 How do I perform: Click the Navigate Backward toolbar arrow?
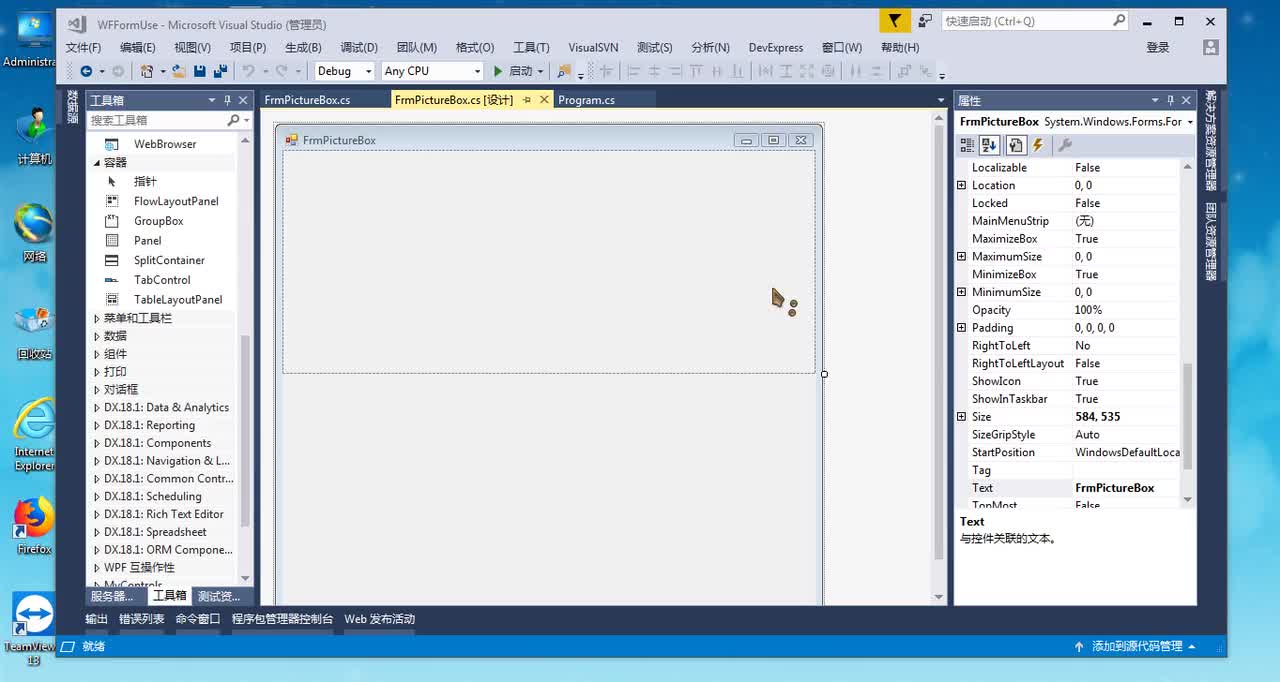pos(86,71)
